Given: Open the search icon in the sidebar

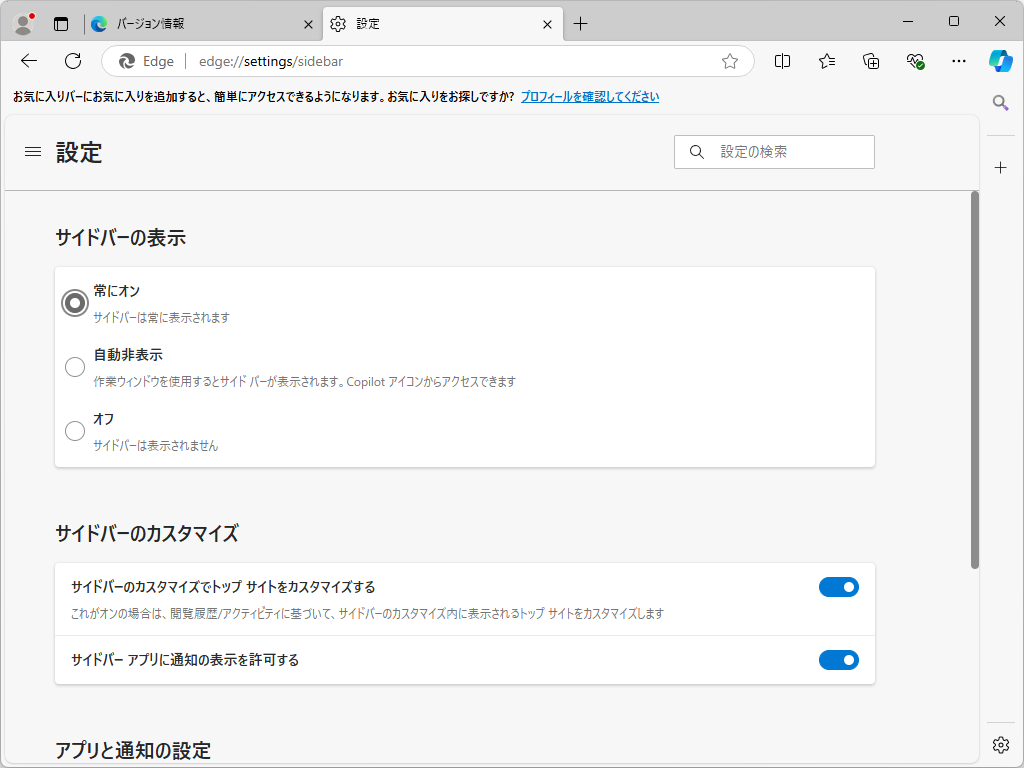Looking at the screenshot, I should (1001, 102).
